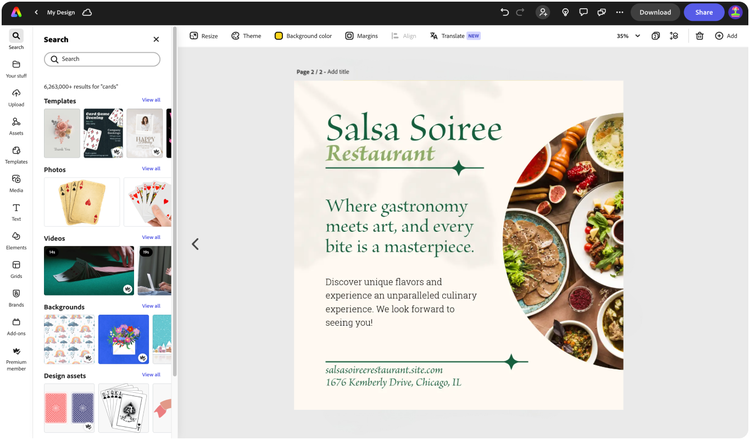Open Templates in the sidebar

pos(16,155)
